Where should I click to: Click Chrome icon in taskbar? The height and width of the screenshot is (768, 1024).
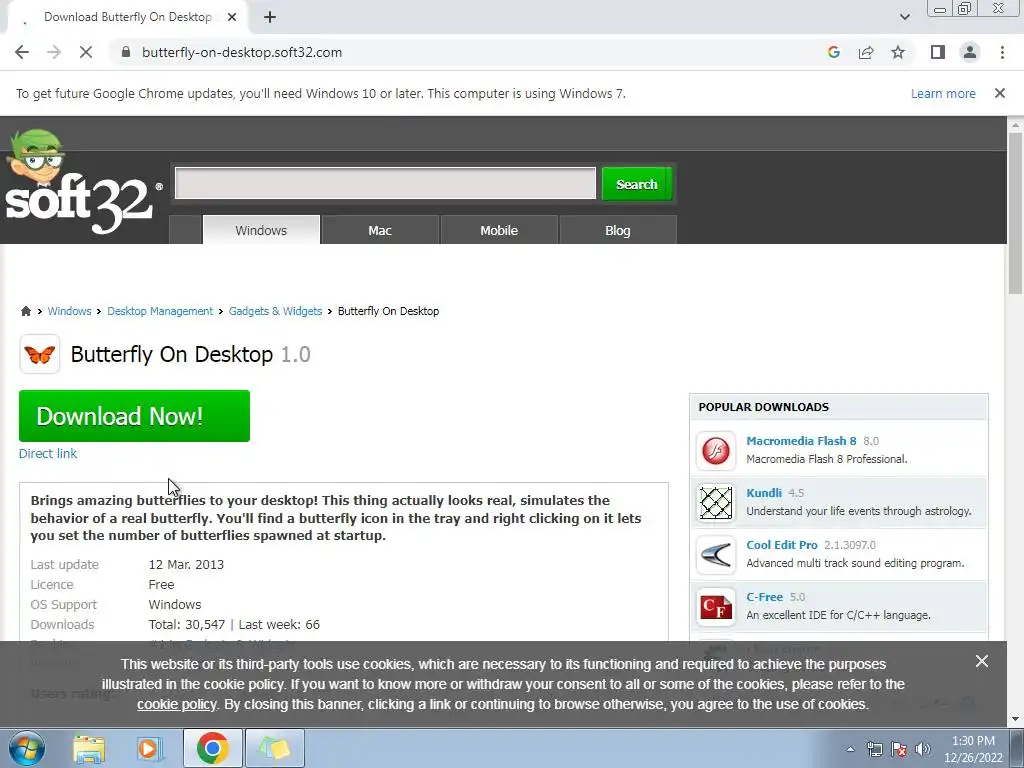tap(212, 748)
